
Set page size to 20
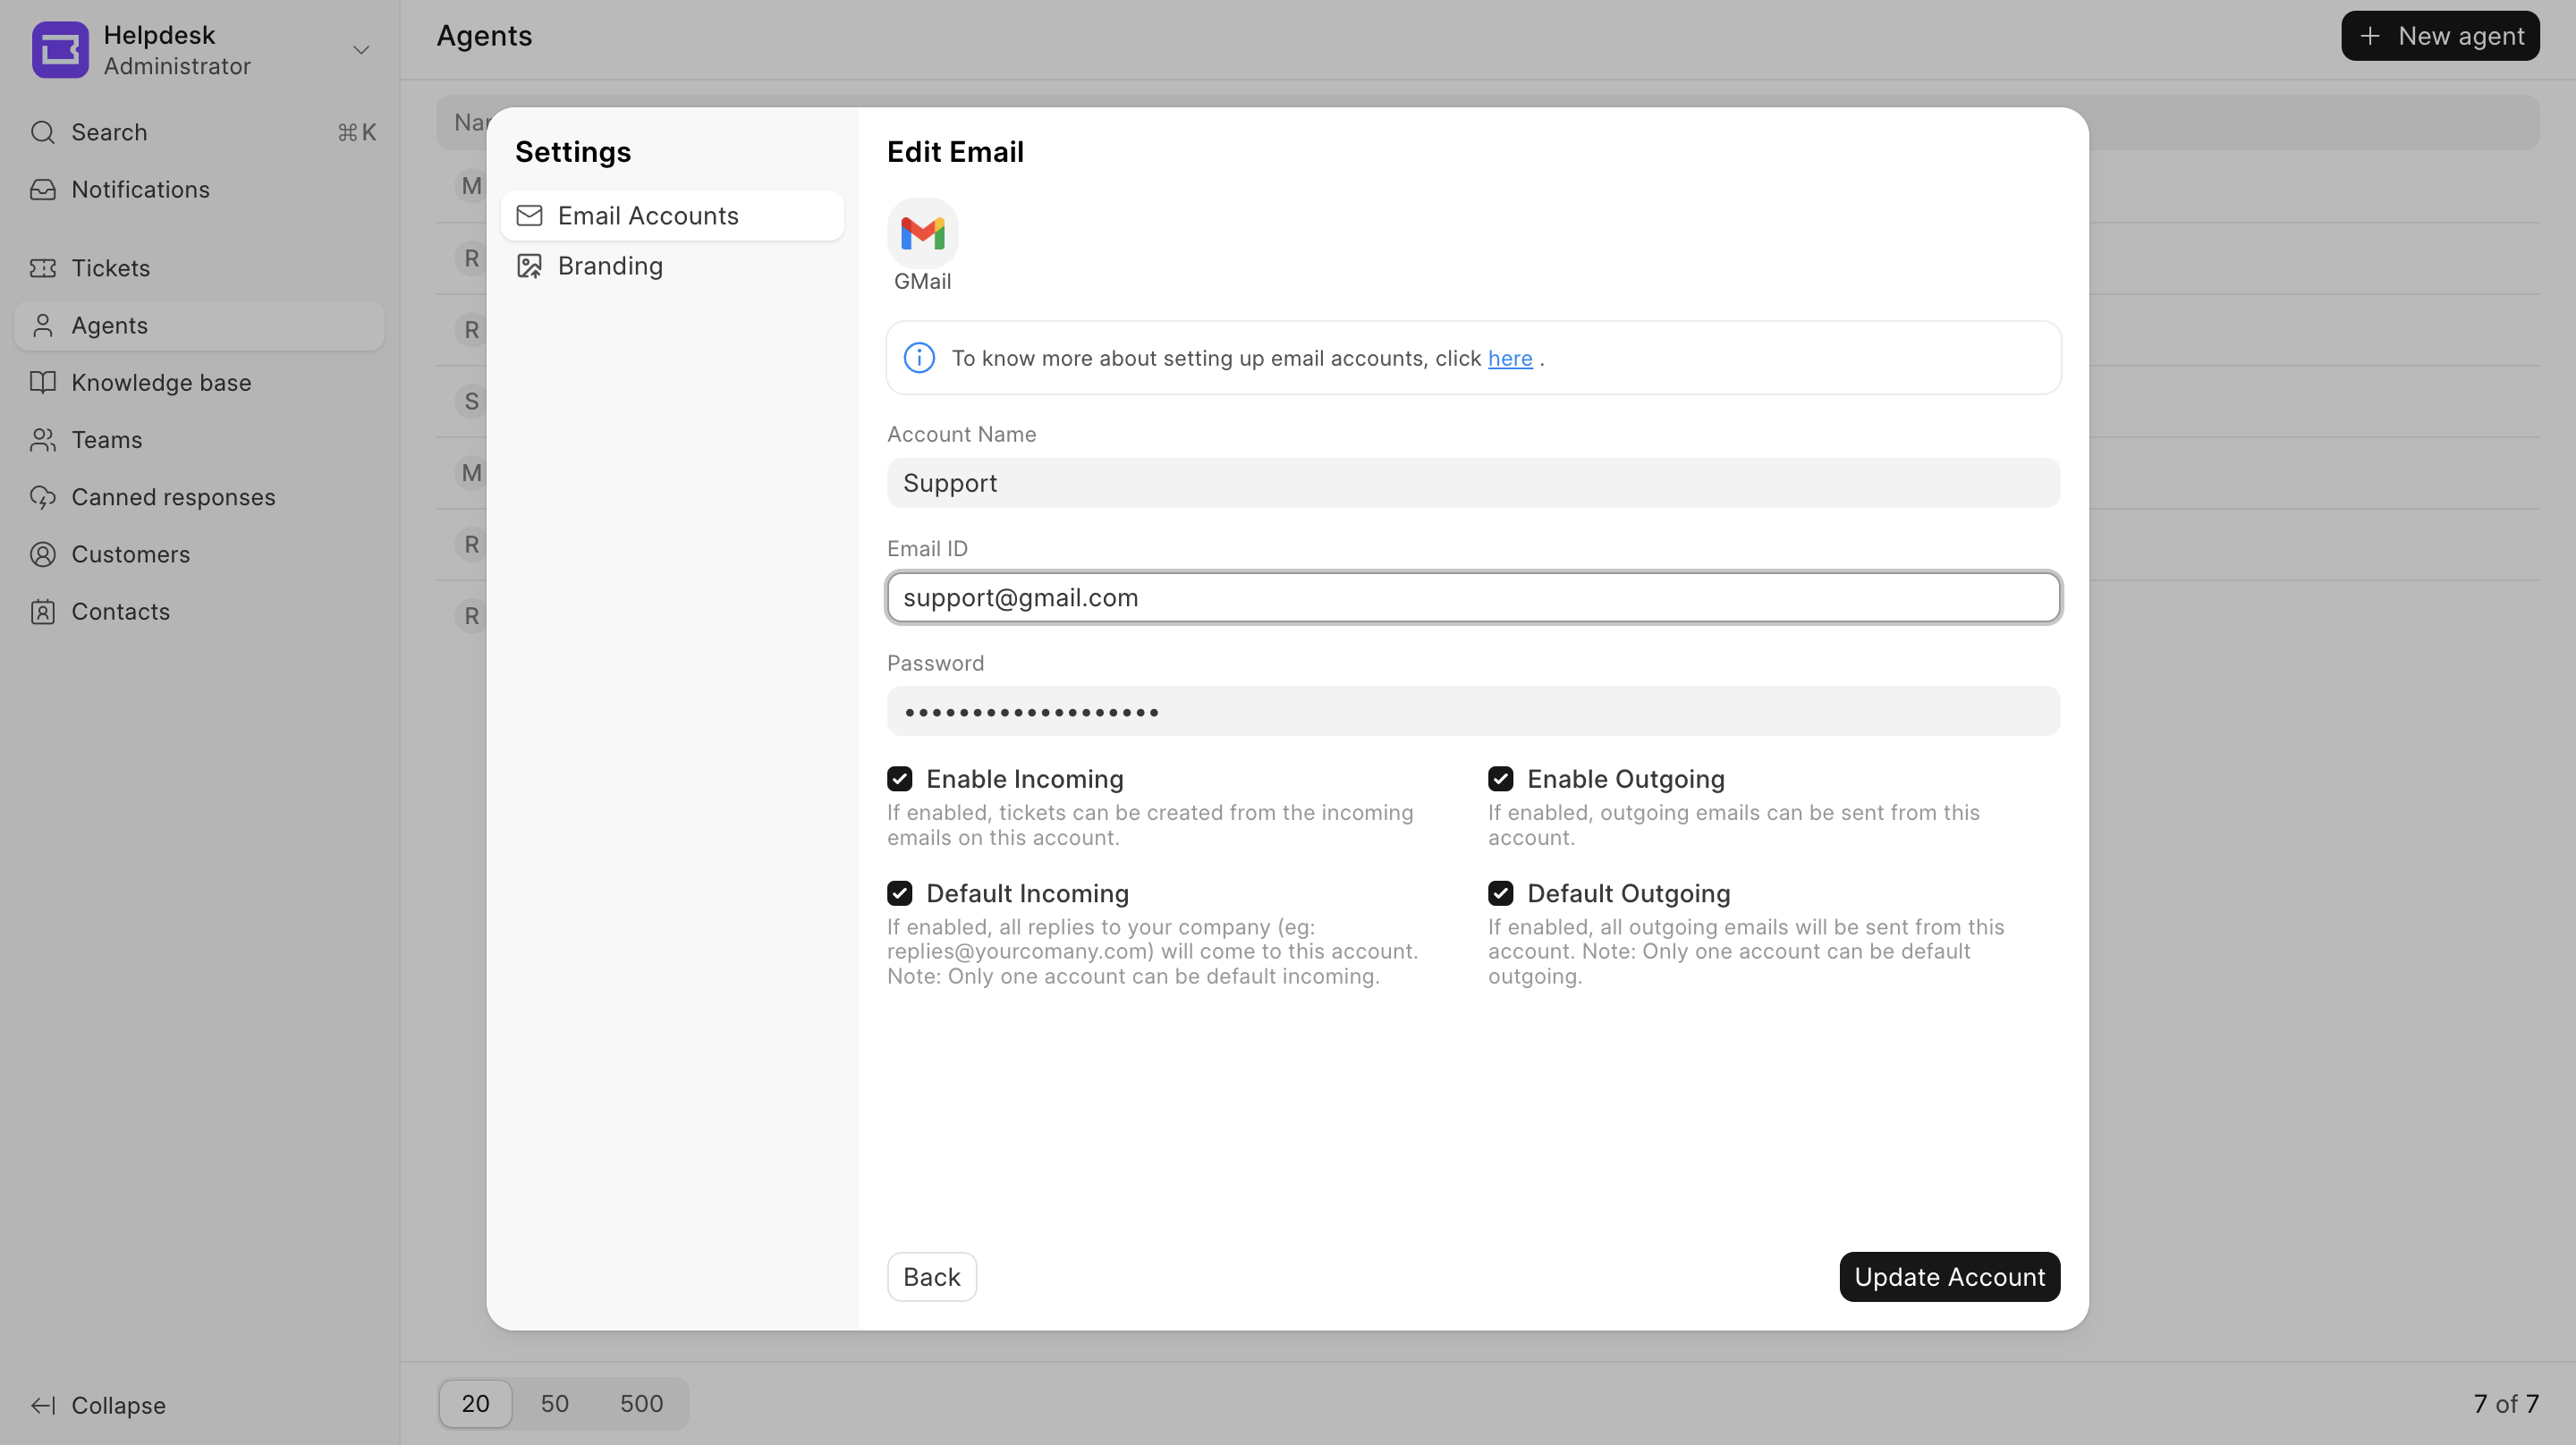pyautogui.click(x=475, y=1404)
